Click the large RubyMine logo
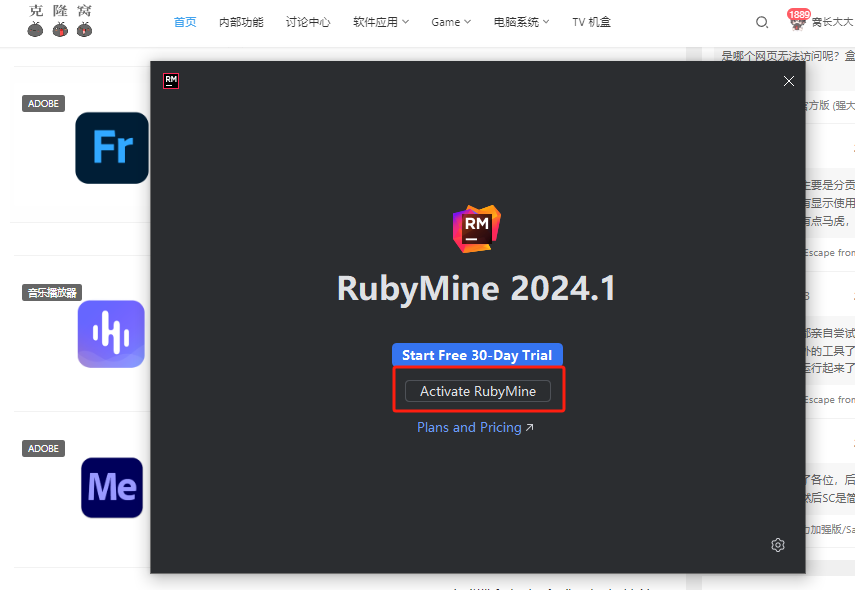 tap(477, 229)
